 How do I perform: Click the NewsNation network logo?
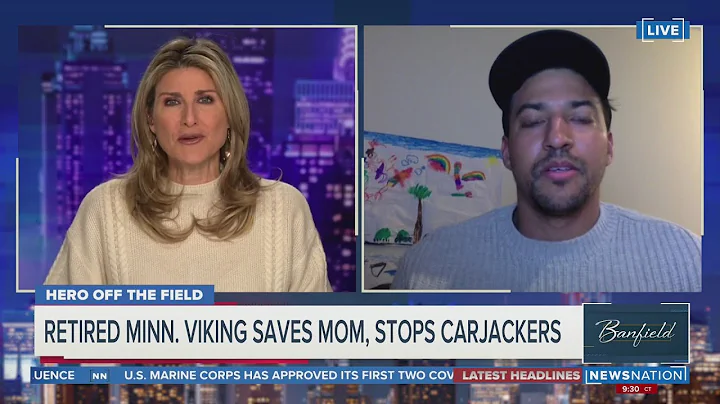pyautogui.click(x=636, y=375)
